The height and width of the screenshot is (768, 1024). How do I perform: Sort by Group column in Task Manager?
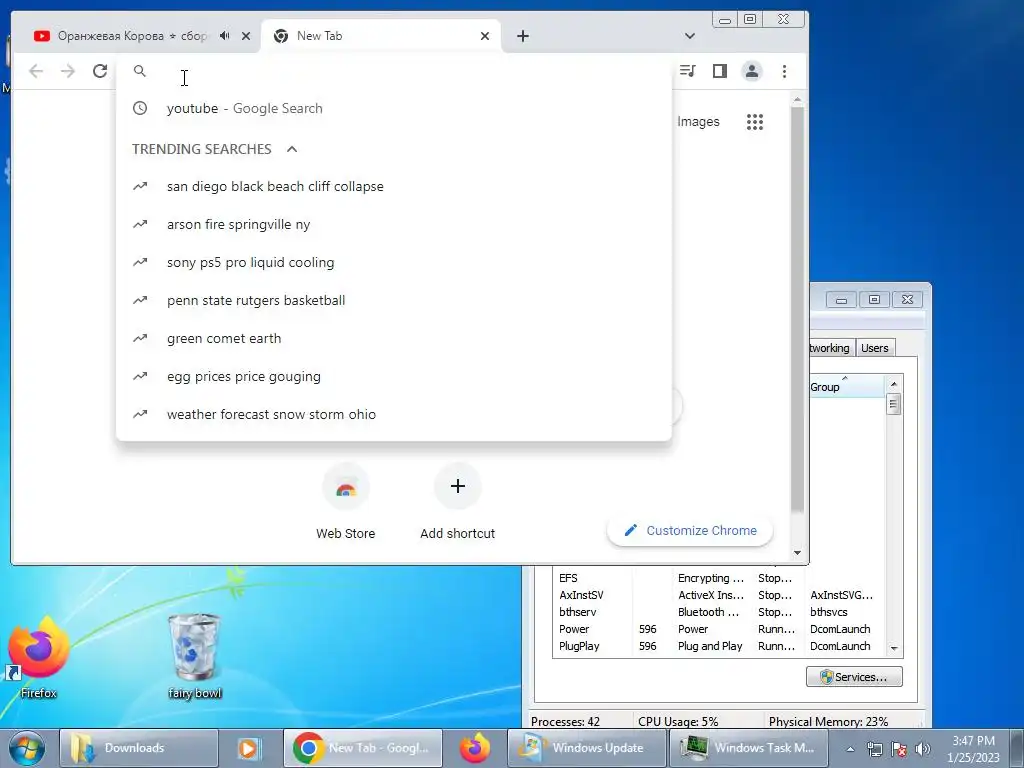coord(847,387)
